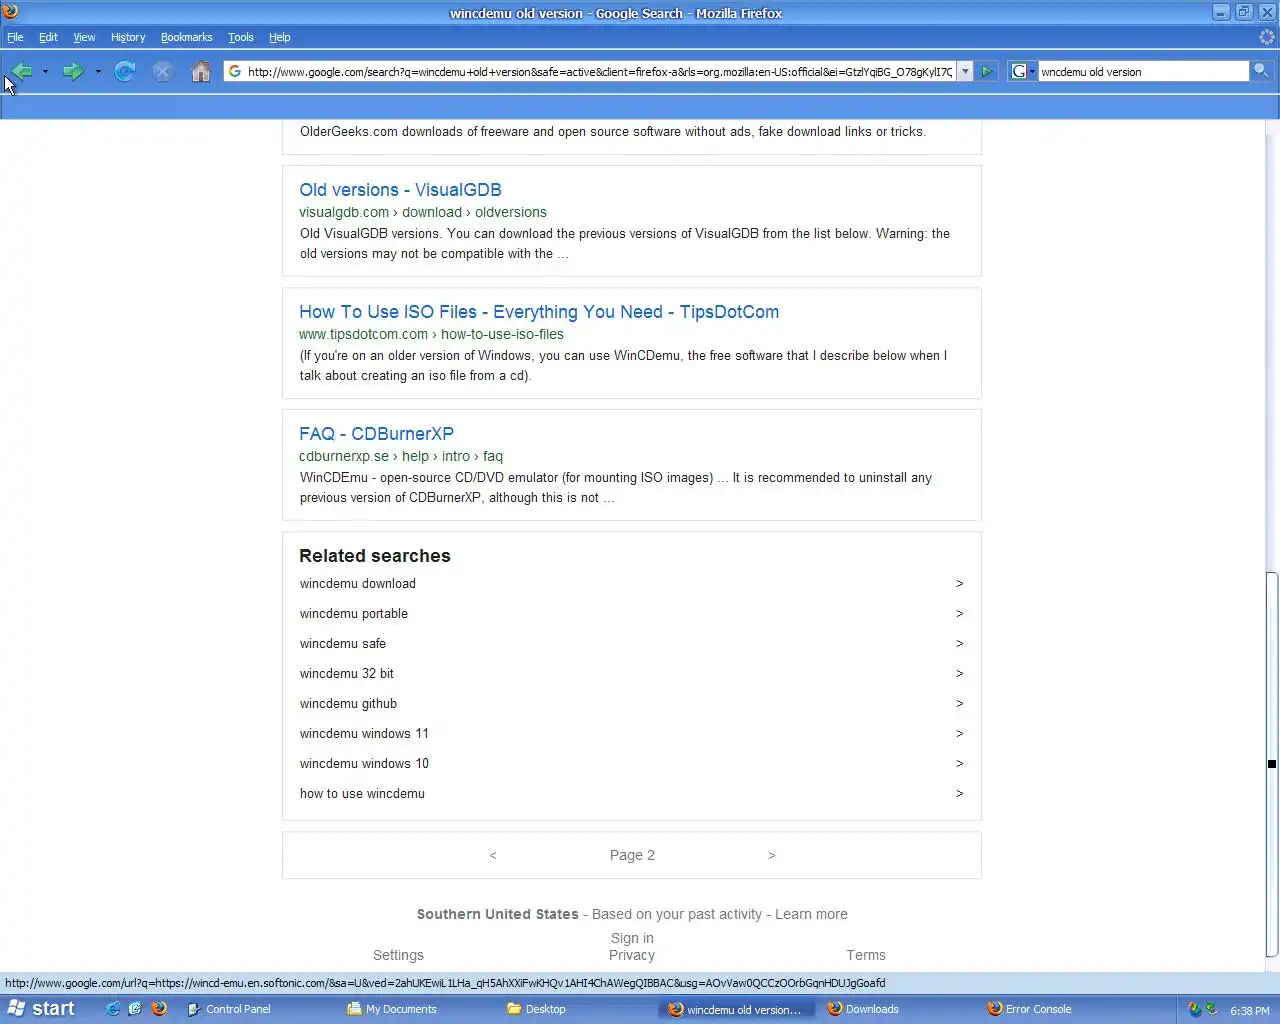Screen dimensions: 1280x1024
Task: Select related search wincdemu portable
Action: pyautogui.click(x=353, y=614)
